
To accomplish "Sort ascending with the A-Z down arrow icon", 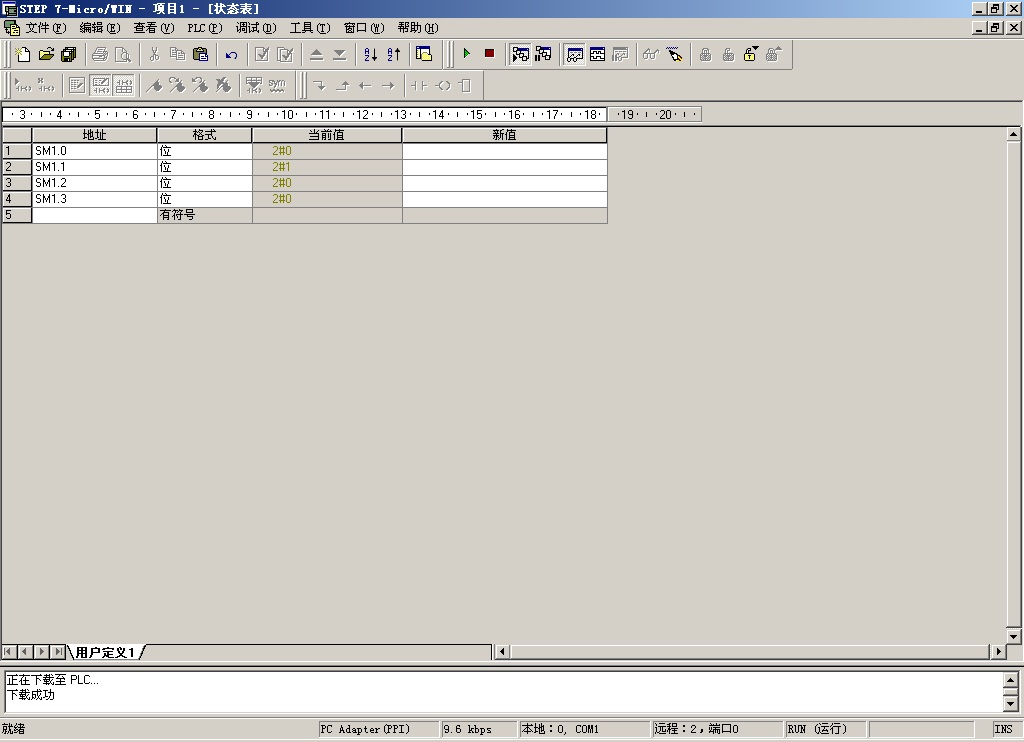I will tap(370, 54).
